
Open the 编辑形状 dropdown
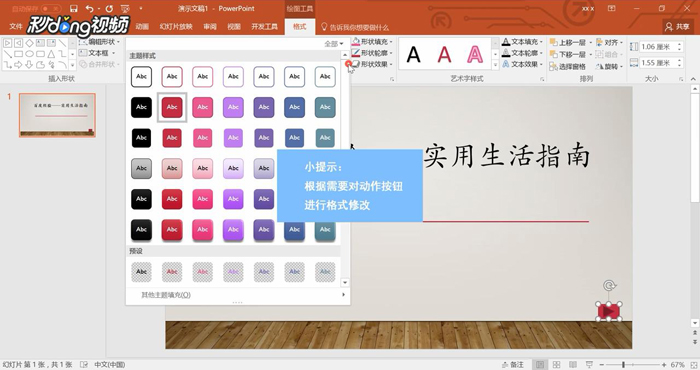[x=100, y=42]
